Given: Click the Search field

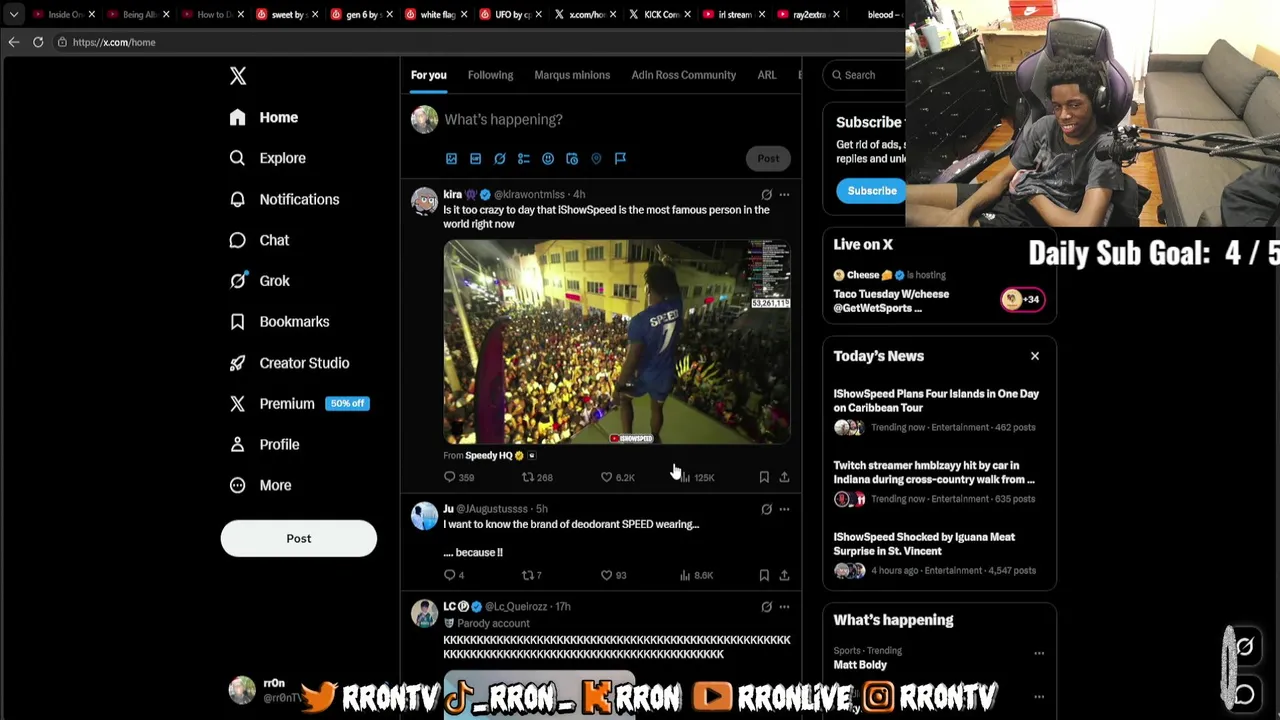Looking at the screenshot, I should coord(866,75).
